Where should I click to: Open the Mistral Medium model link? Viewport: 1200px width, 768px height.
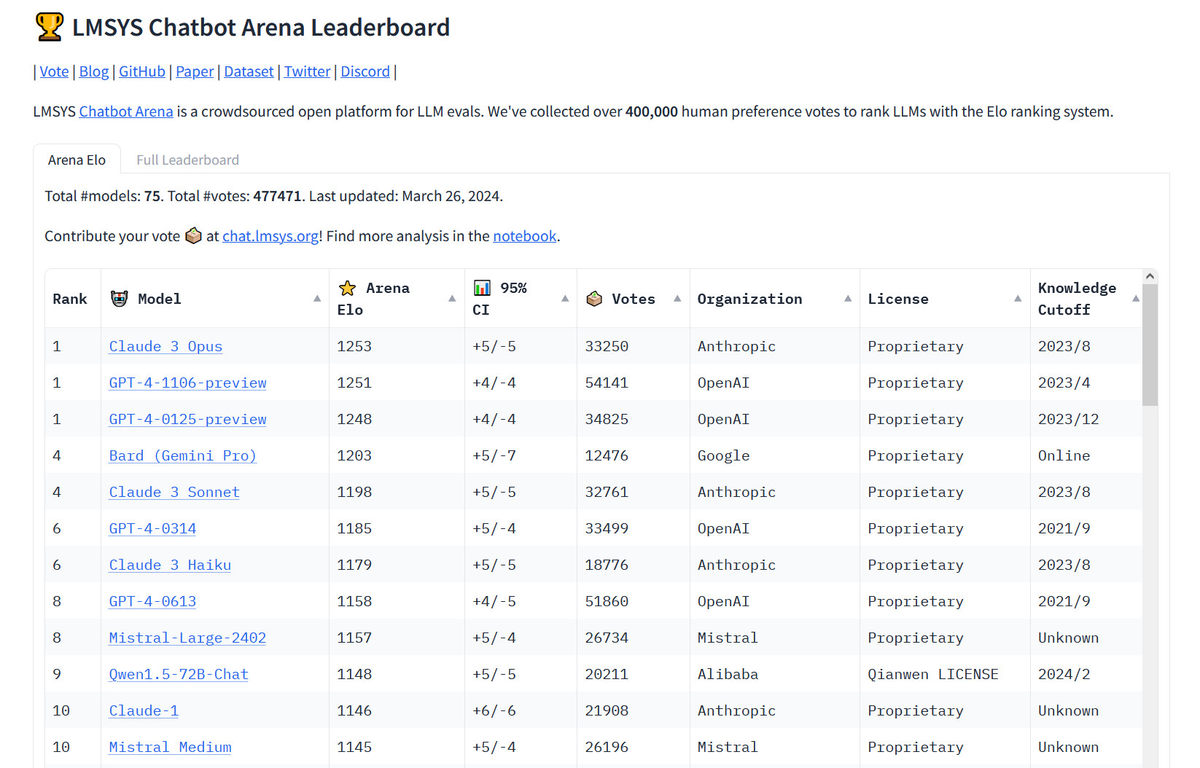[170, 747]
